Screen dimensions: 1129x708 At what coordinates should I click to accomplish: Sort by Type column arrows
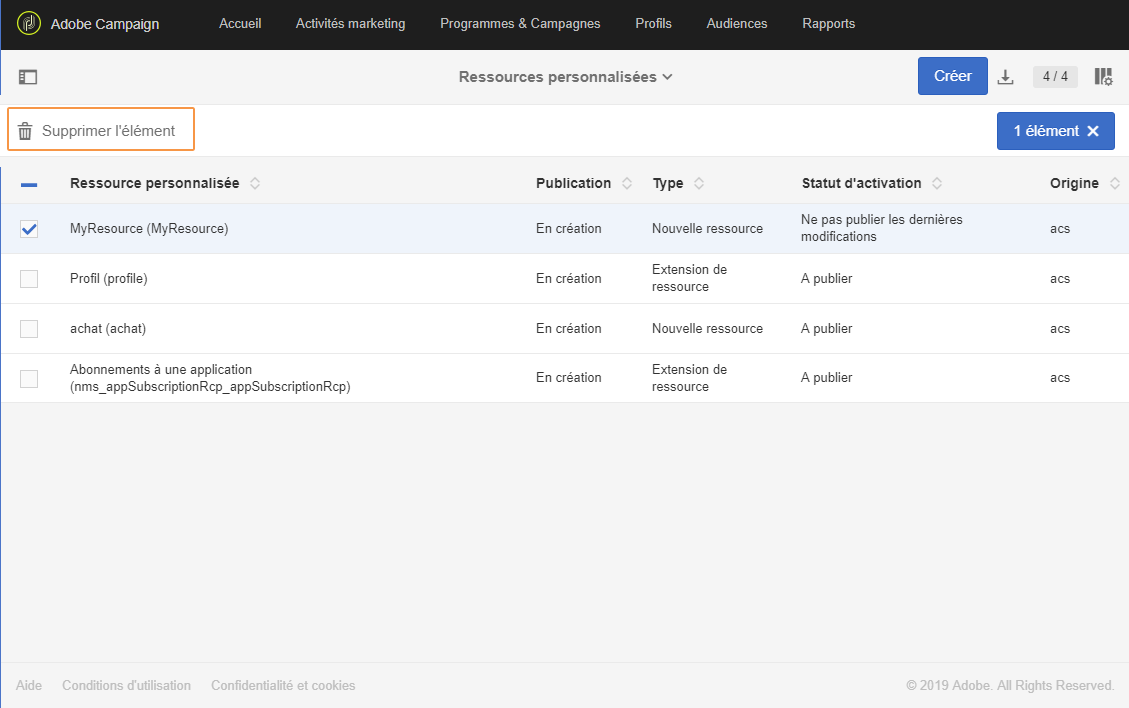pos(699,184)
